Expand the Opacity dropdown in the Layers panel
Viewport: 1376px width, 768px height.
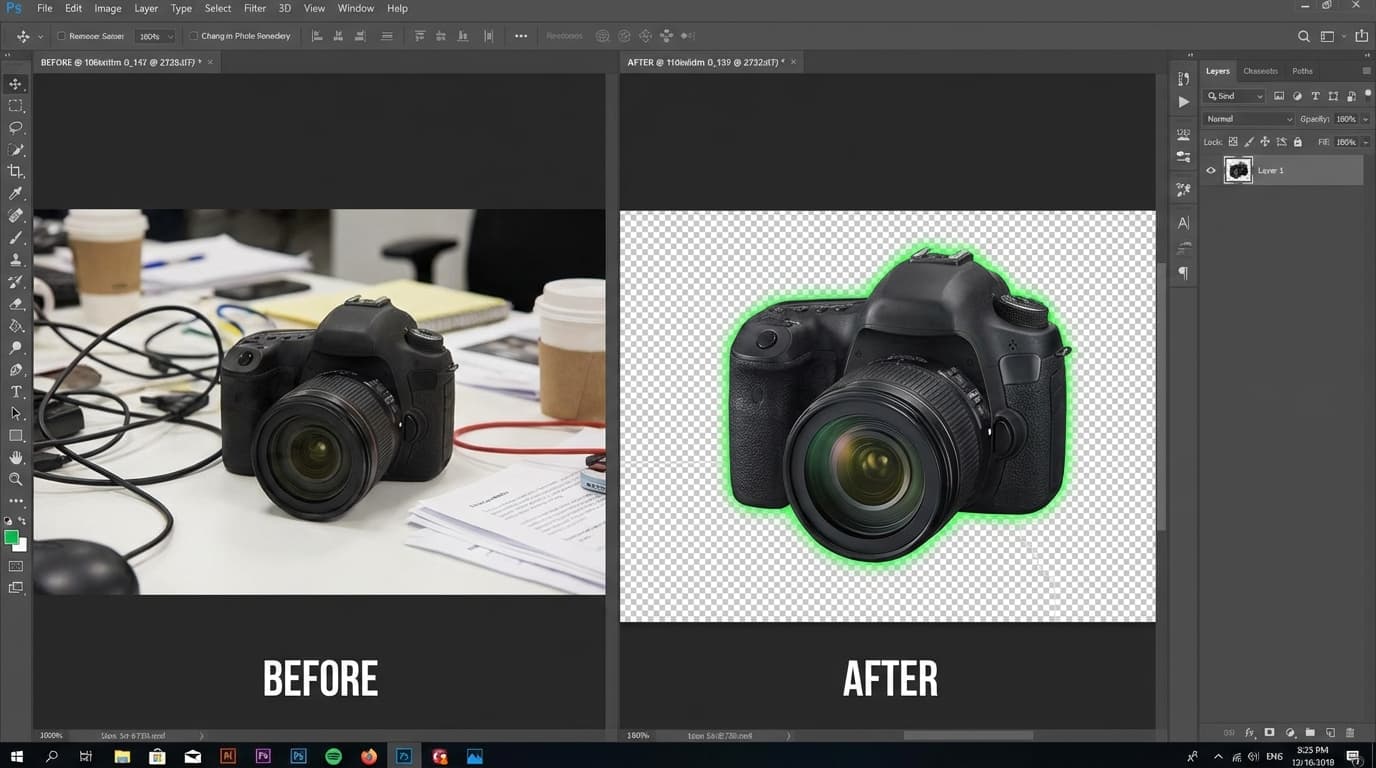(1366, 118)
